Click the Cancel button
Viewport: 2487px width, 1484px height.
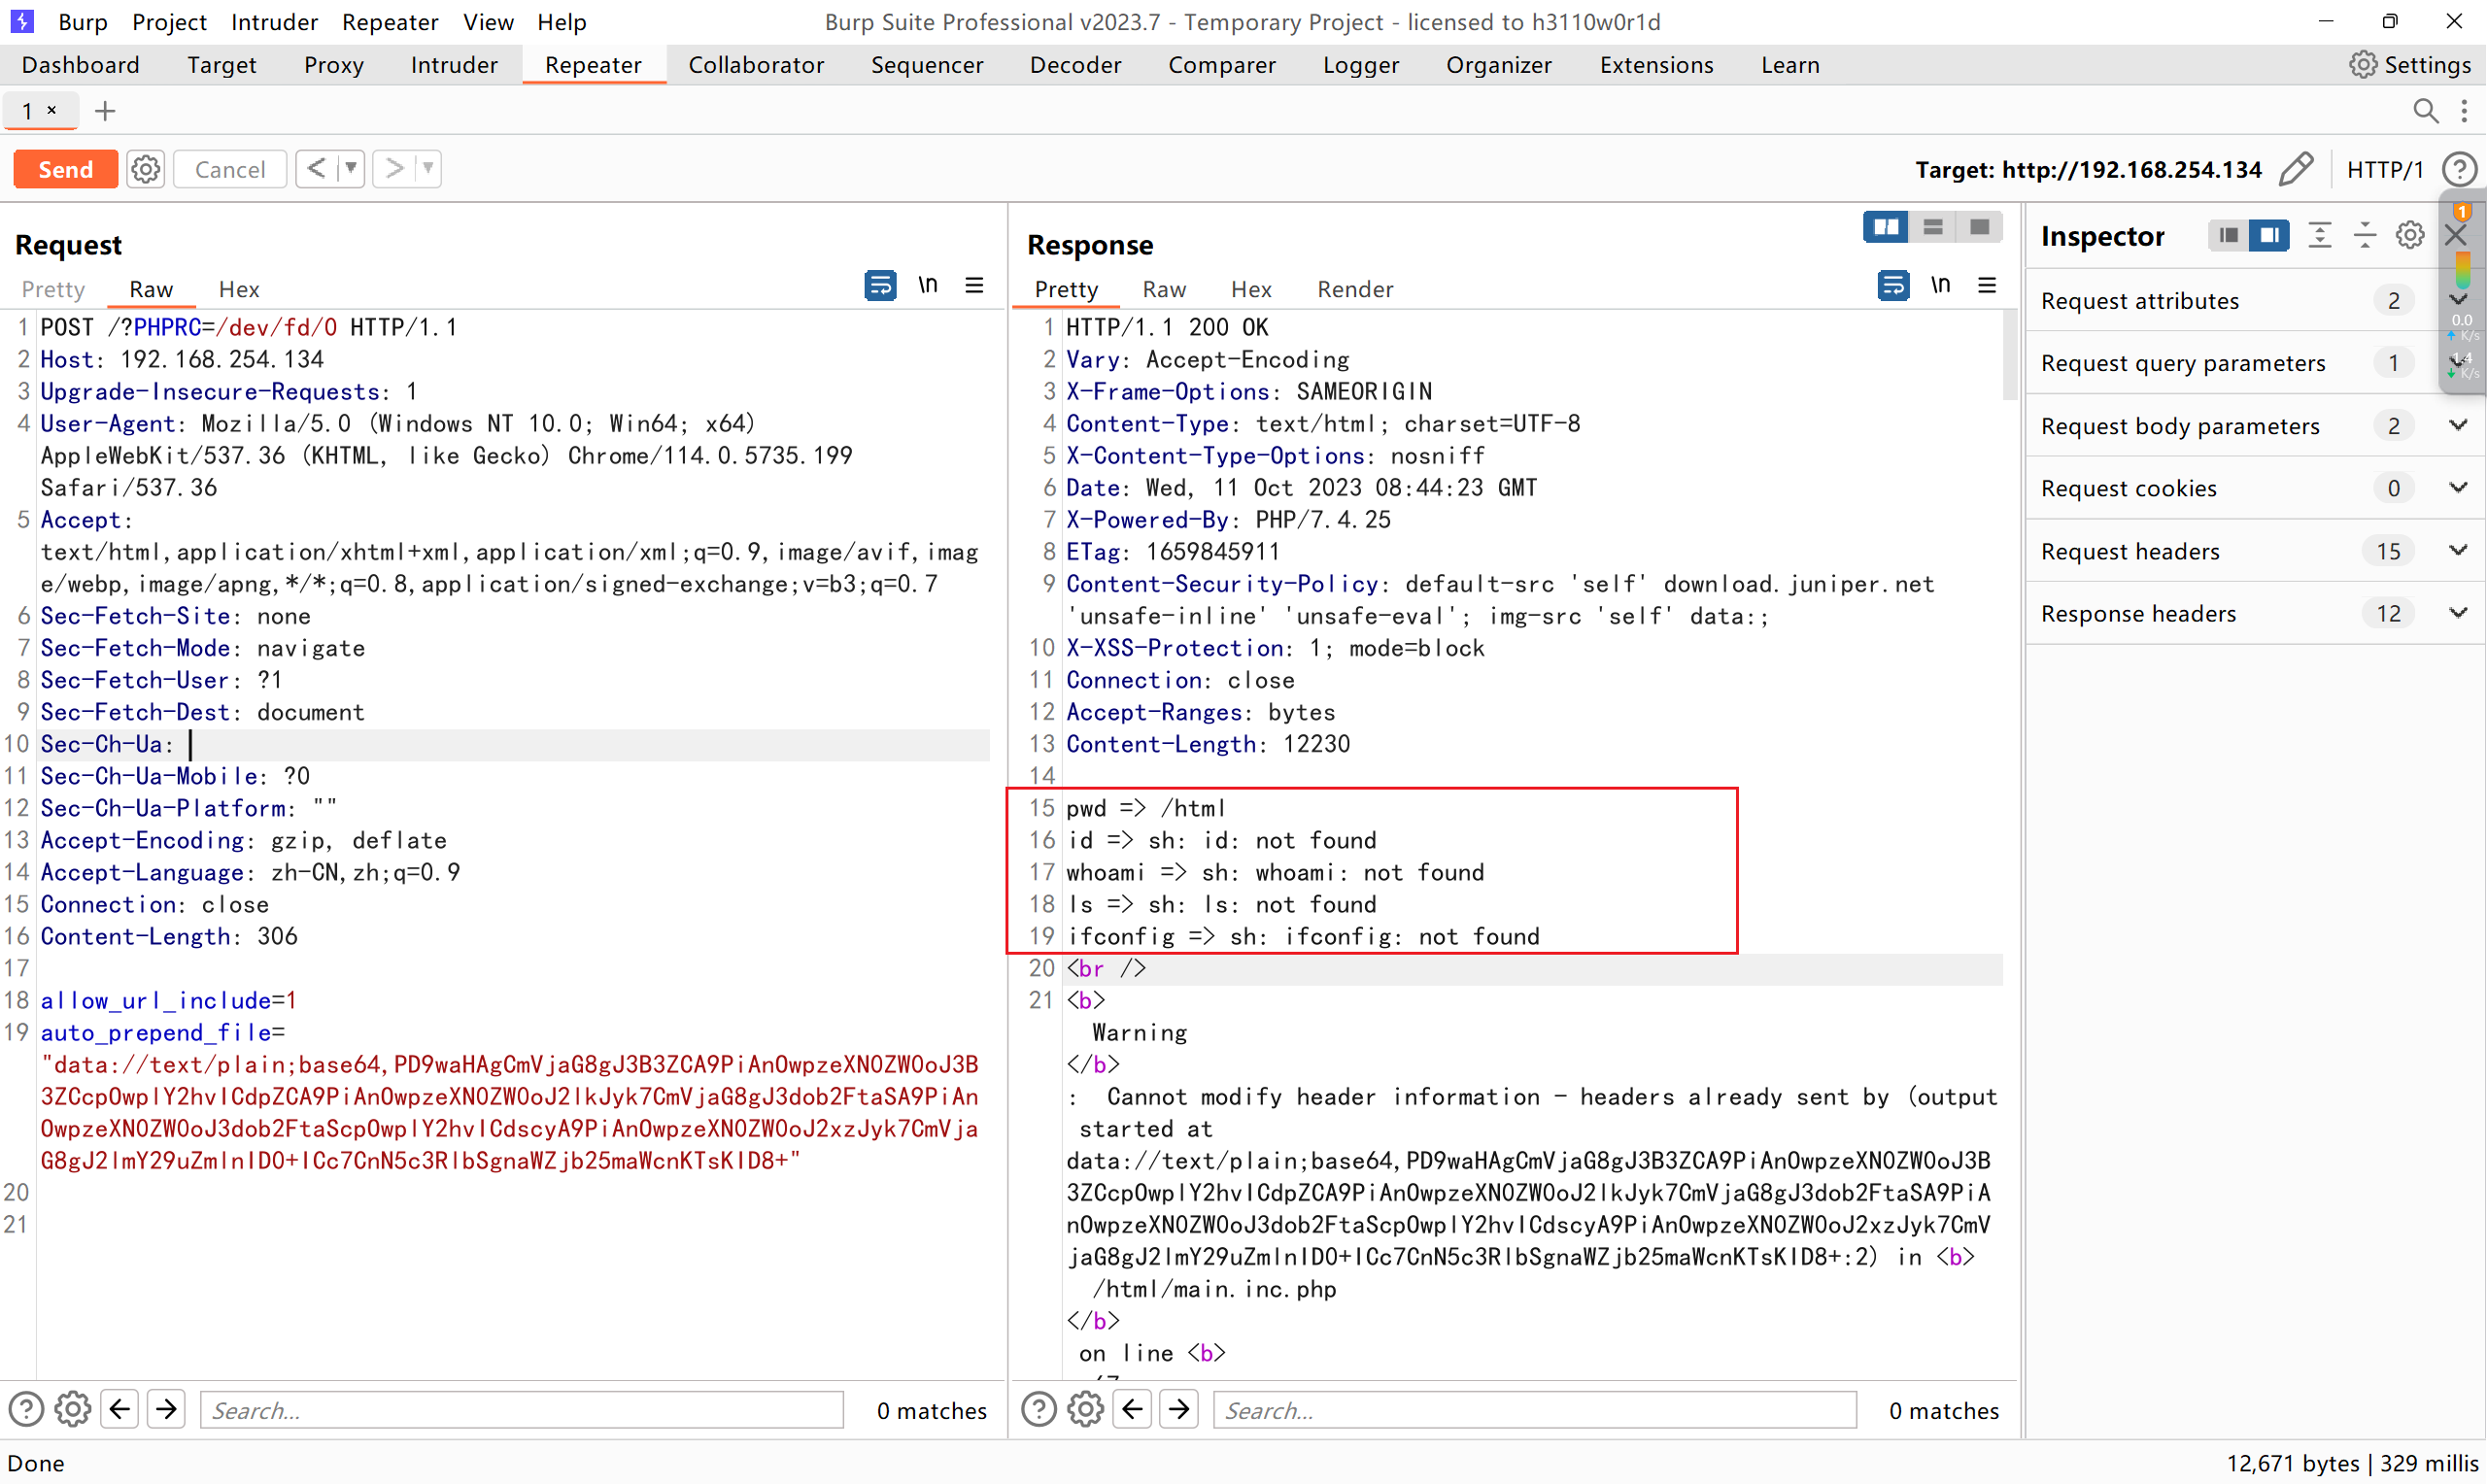point(230,169)
